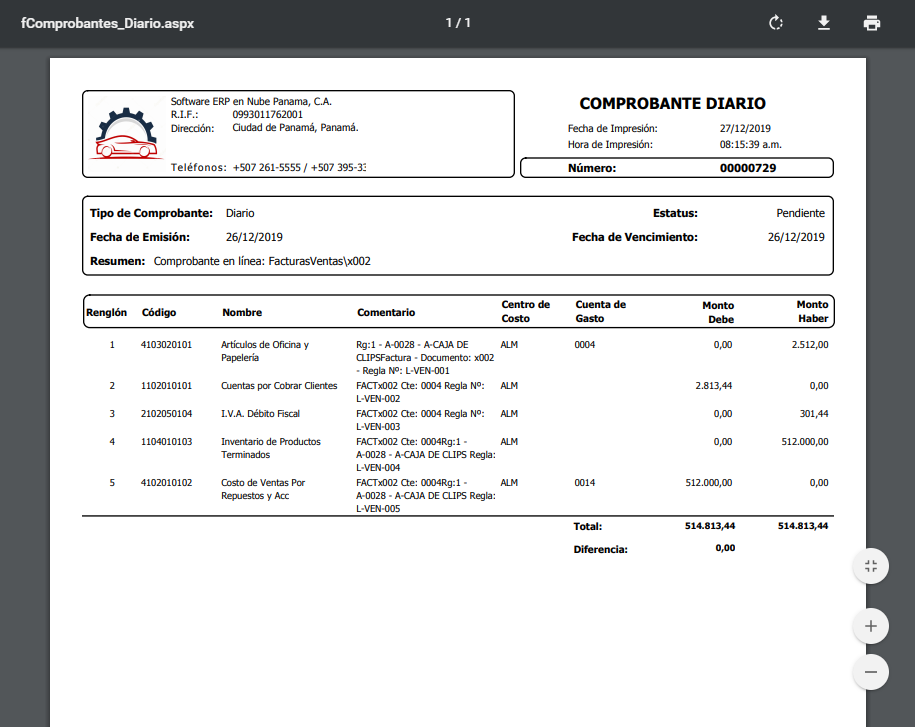Click the voucher number 00000729
This screenshot has width=915, height=727.
[x=747, y=168]
